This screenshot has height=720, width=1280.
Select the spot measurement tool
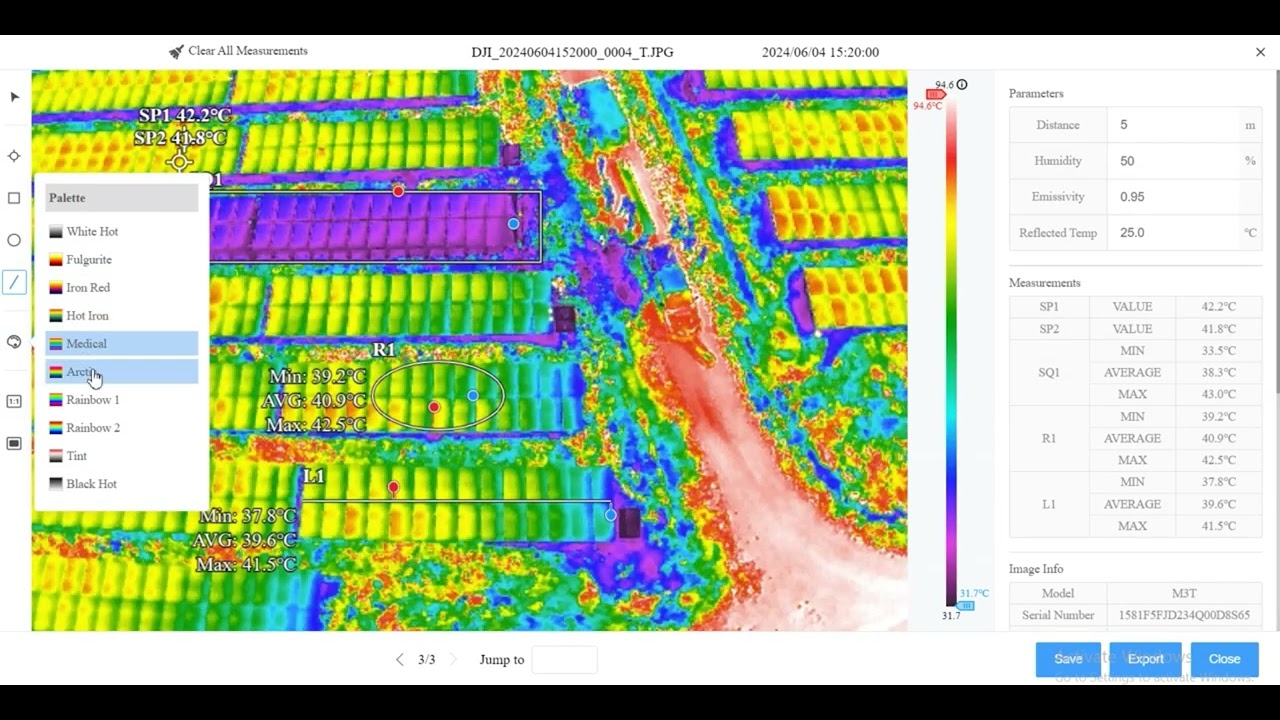click(14, 156)
